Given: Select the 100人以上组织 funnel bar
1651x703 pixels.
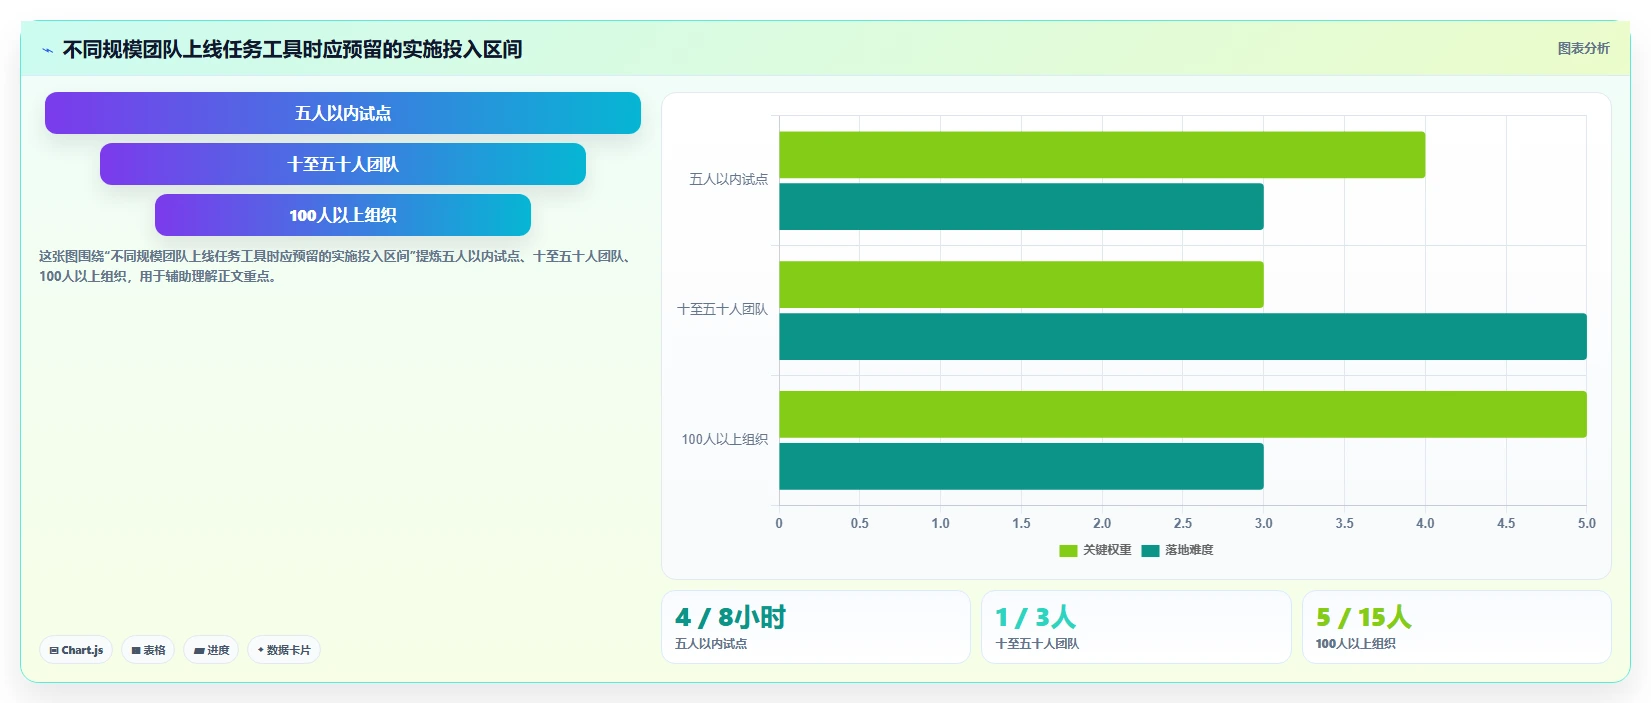Looking at the screenshot, I should click(343, 215).
